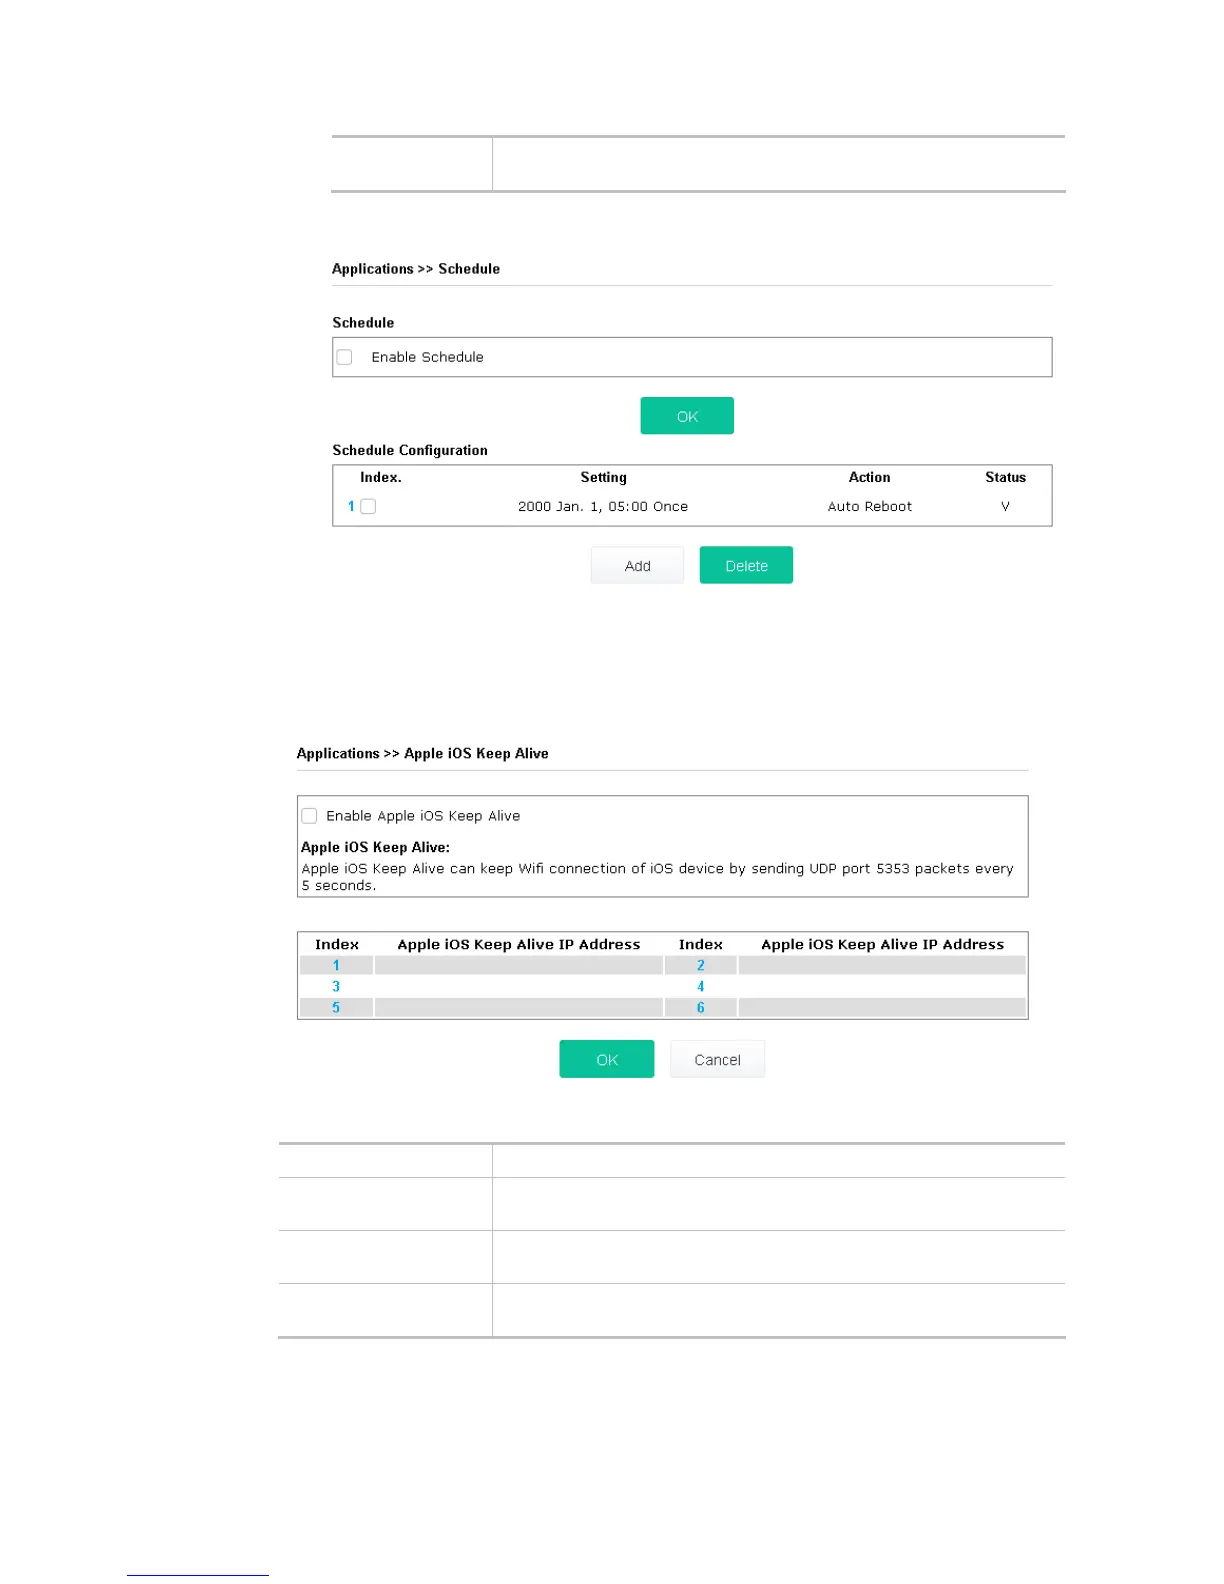Open Keep Alive index 6 link
This screenshot has height=1584, width=1224.
coord(700,1007)
